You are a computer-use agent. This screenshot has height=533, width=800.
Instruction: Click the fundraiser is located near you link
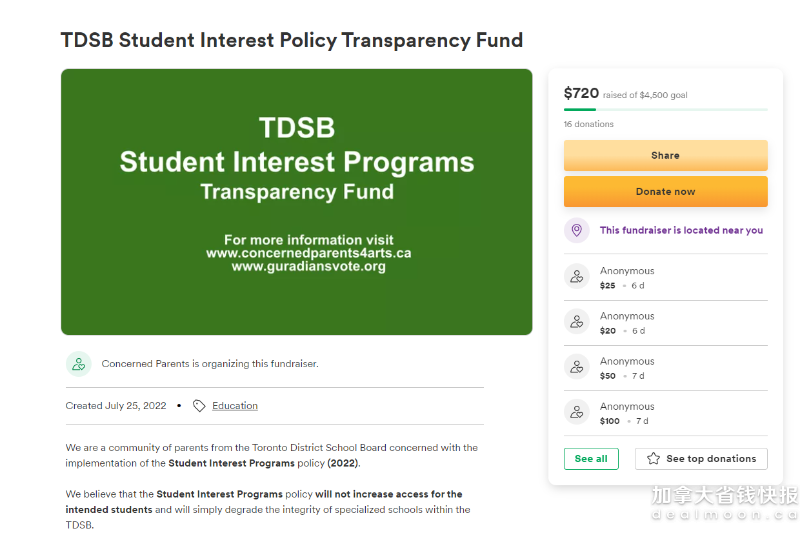681,230
